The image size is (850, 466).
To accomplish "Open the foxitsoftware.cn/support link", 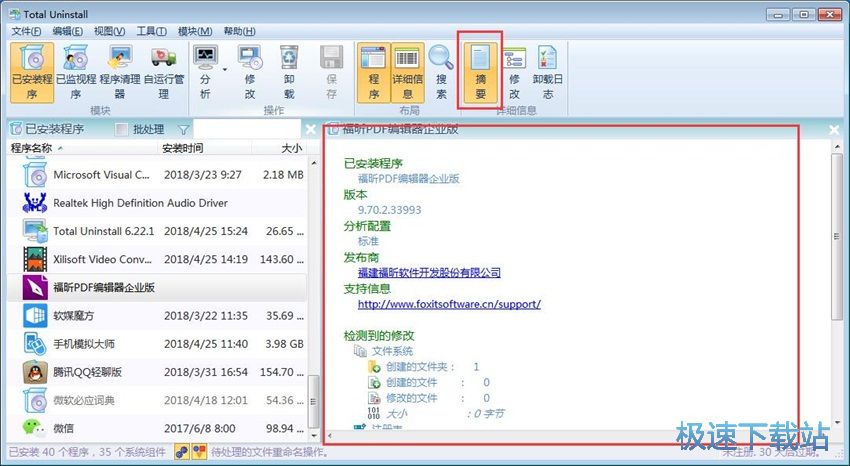I will pyautogui.click(x=449, y=304).
